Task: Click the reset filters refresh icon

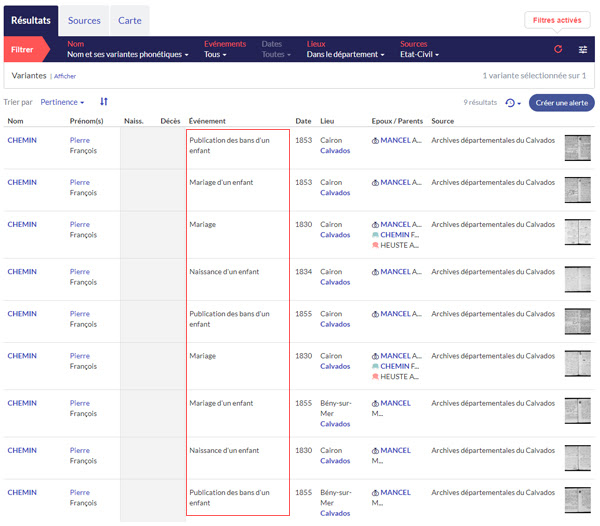Action: click(558, 49)
